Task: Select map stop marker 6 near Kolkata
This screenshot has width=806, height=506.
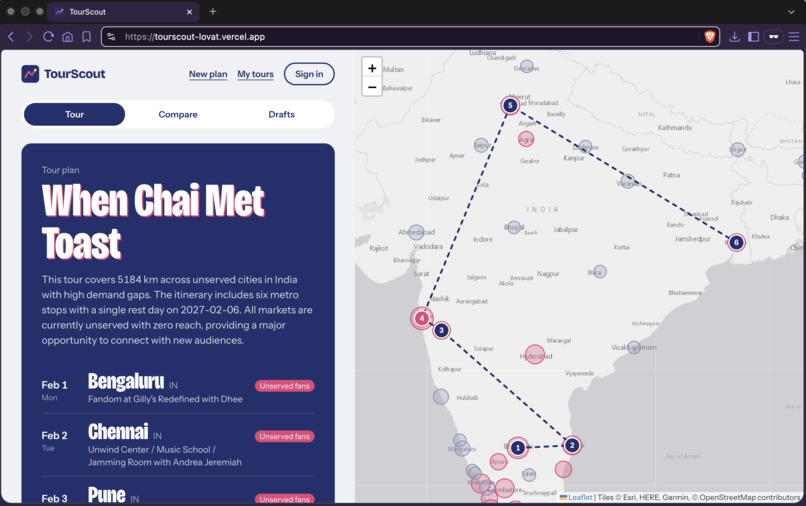Action: (736, 242)
